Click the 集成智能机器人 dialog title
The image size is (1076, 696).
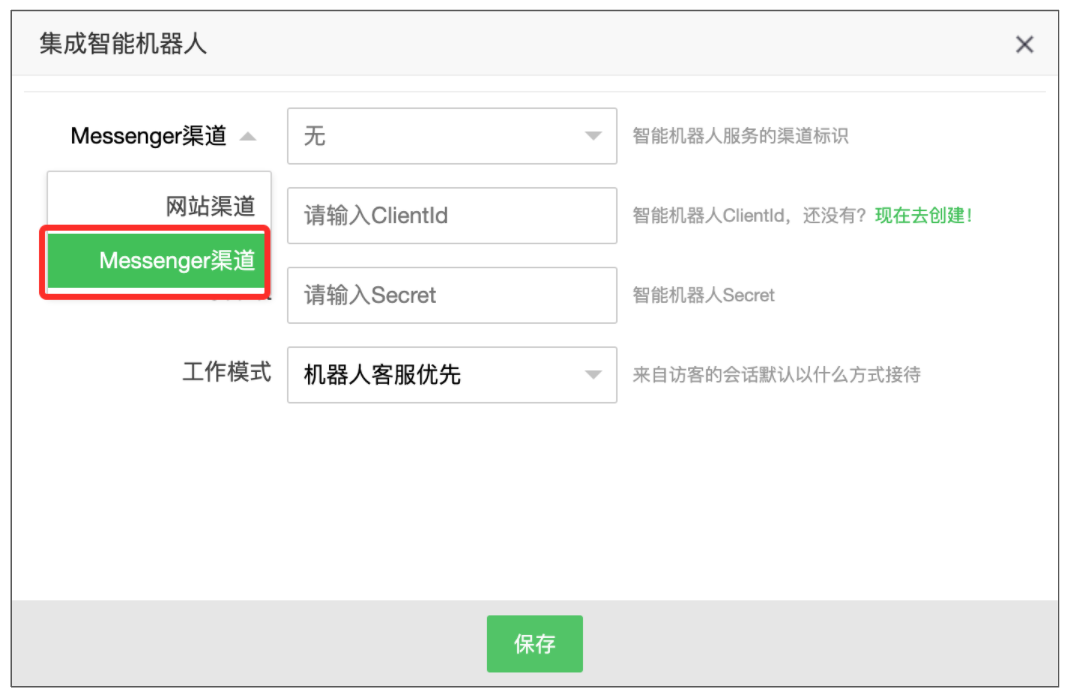click(123, 44)
